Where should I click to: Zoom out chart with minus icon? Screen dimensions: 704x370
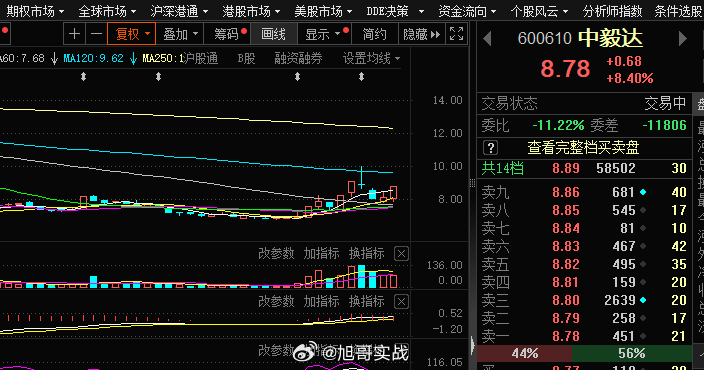pos(96,34)
